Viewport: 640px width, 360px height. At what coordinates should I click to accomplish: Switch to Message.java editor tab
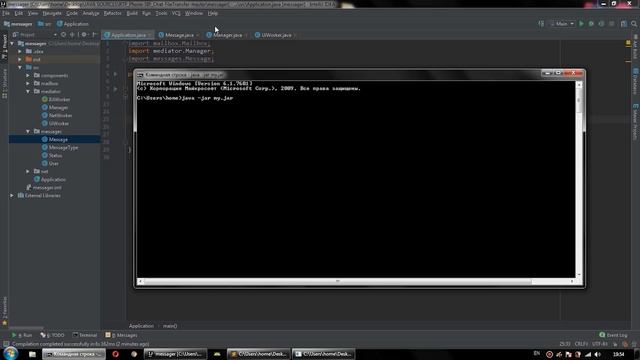pyautogui.click(x=179, y=35)
